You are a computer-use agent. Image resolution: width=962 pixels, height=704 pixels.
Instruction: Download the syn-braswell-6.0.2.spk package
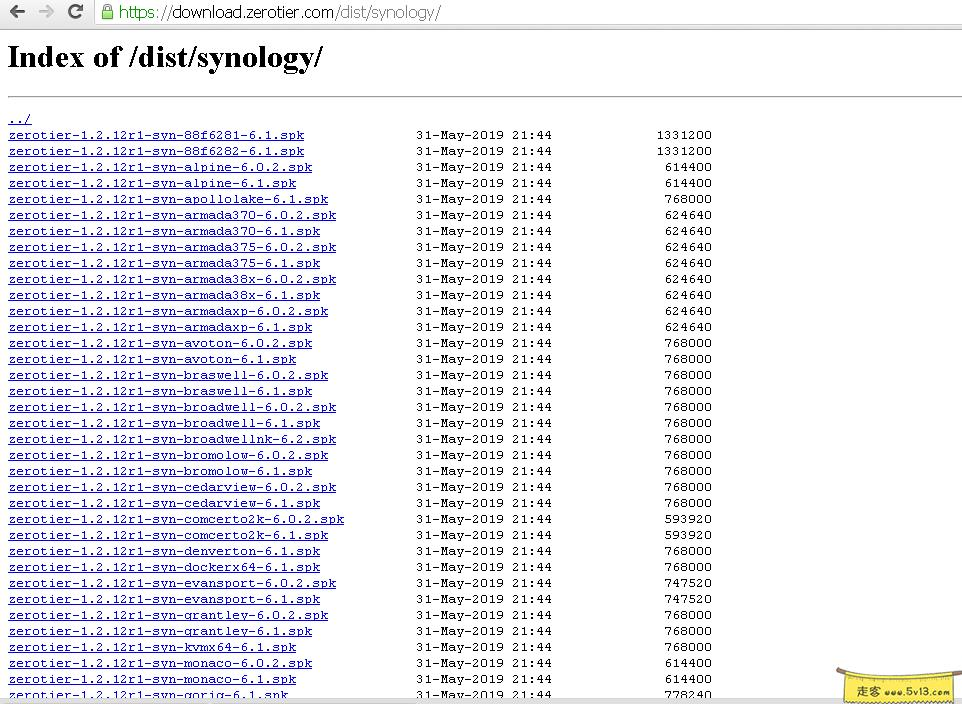pos(168,375)
